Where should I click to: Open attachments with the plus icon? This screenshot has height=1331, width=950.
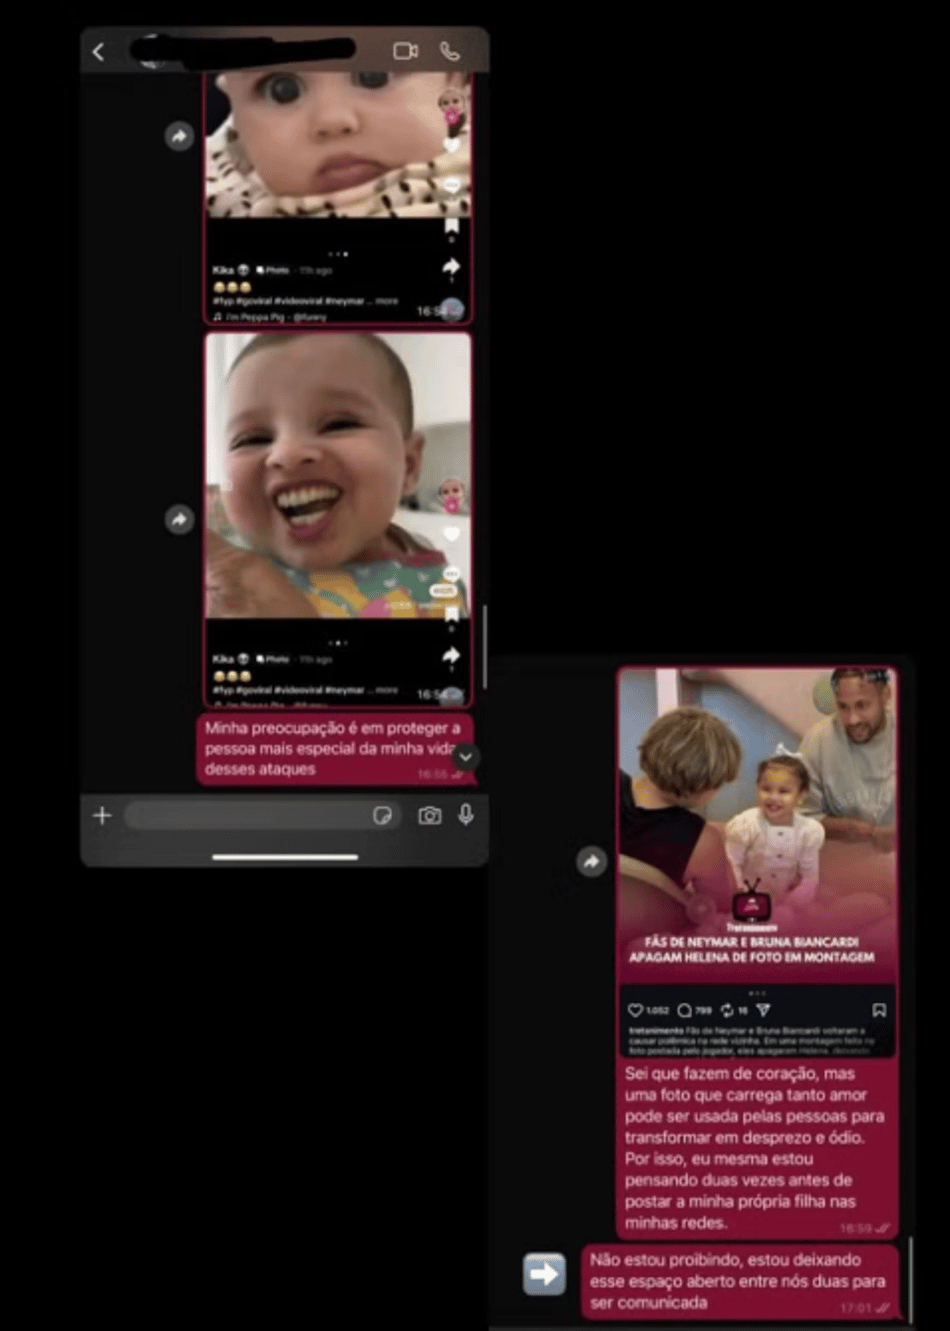(x=102, y=815)
